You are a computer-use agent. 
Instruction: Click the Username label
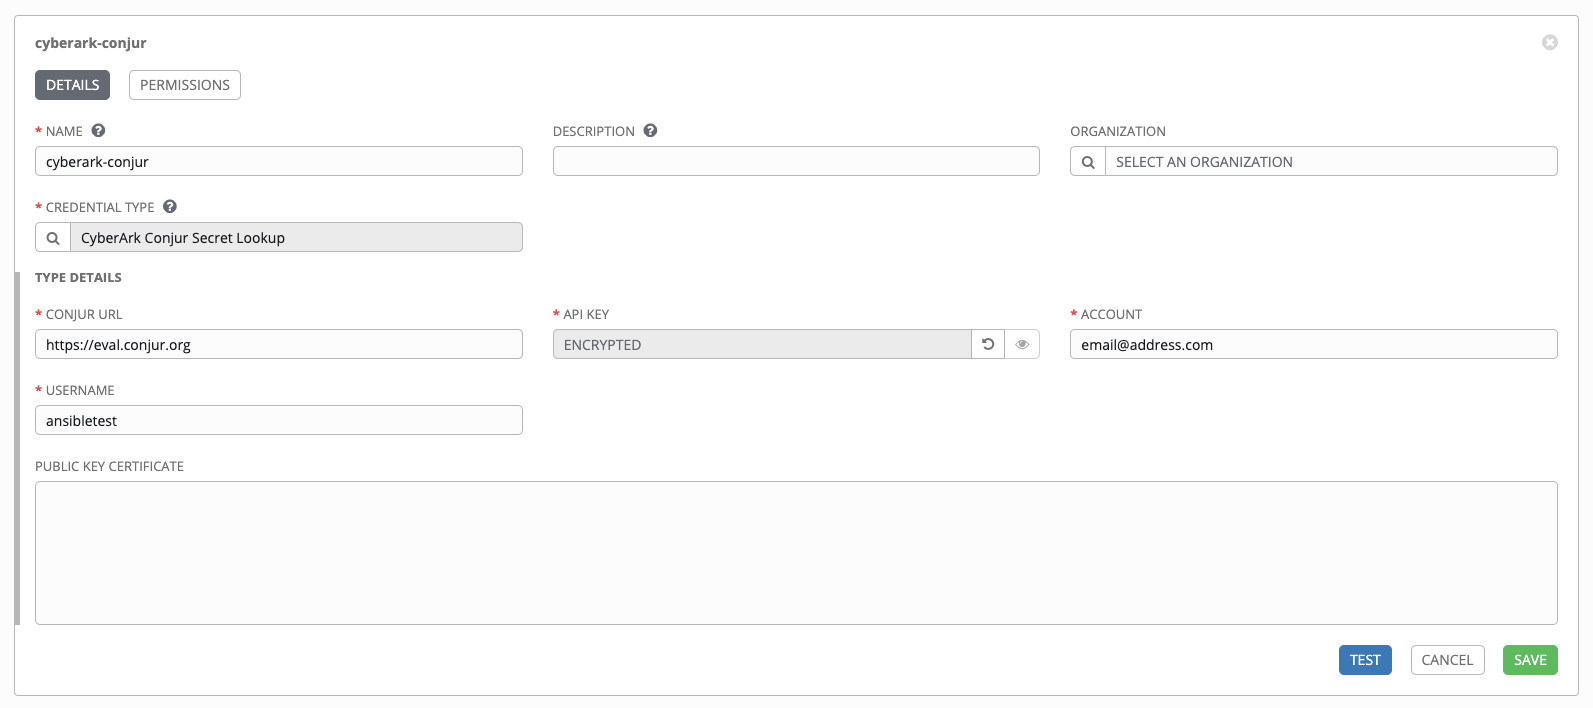click(x=80, y=390)
